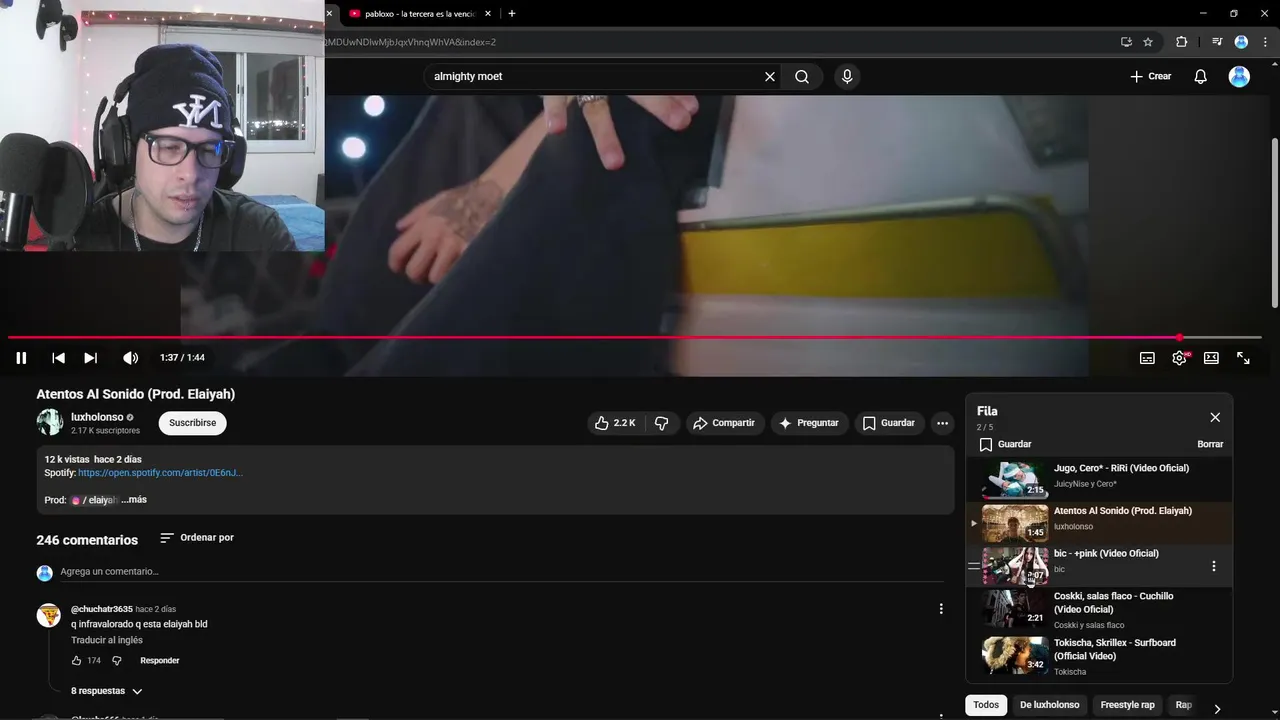The width and height of the screenshot is (1280, 720).
Task: Skip to next video in queue
Action: pos(90,358)
